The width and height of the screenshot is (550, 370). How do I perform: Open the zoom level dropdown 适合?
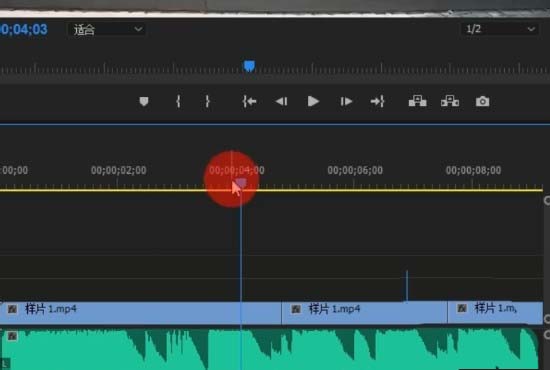pyautogui.click(x=107, y=29)
